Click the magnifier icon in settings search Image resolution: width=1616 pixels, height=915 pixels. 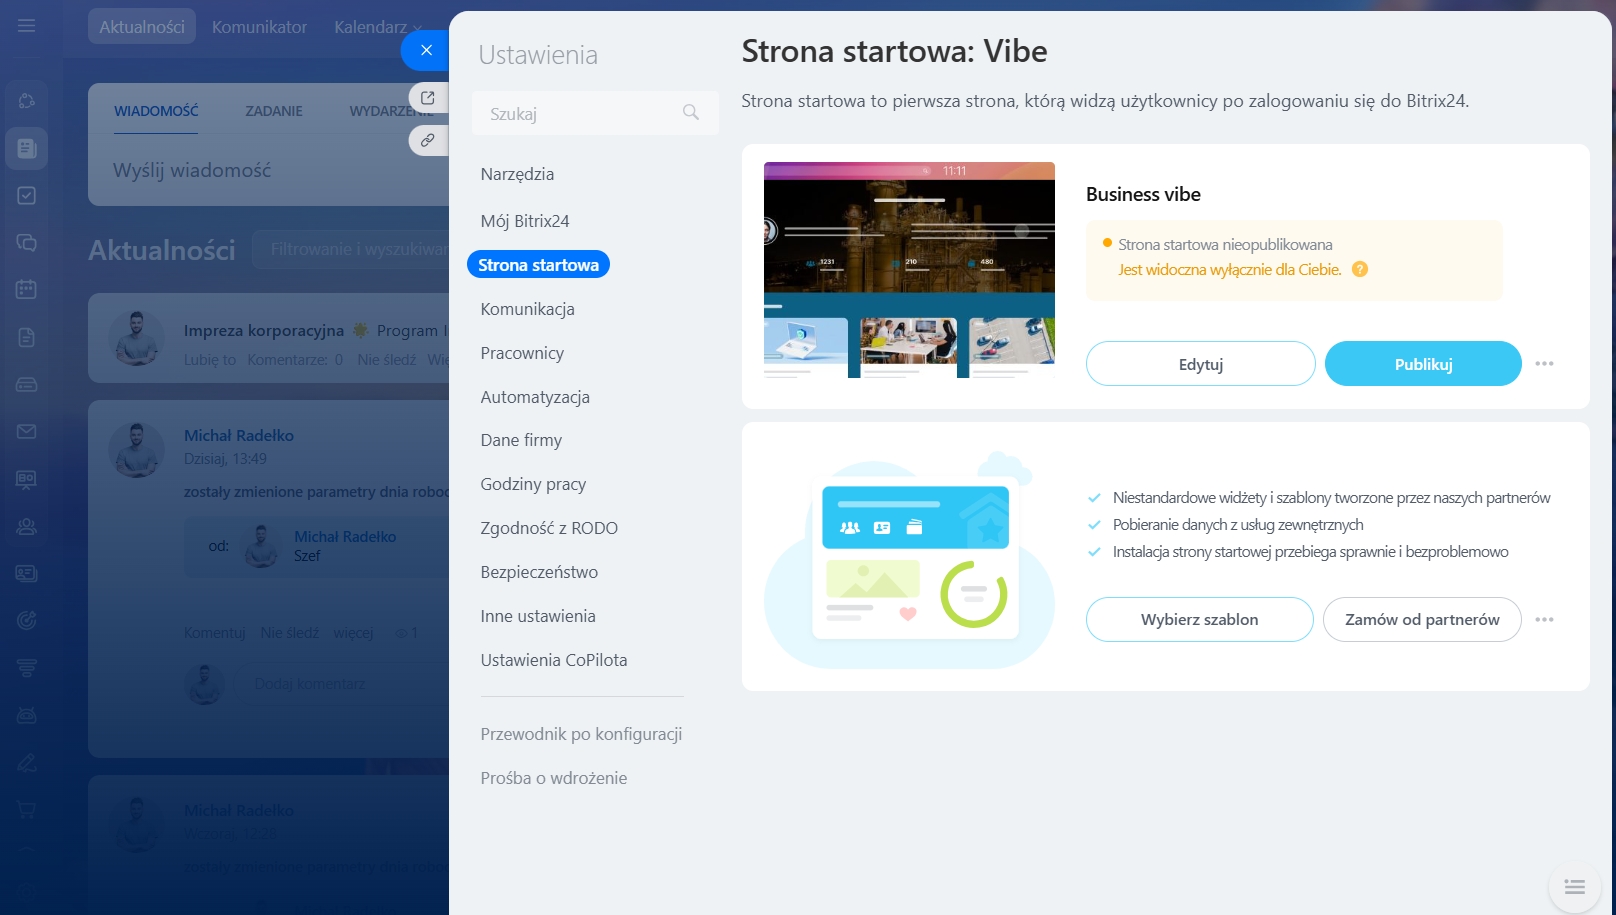(690, 113)
